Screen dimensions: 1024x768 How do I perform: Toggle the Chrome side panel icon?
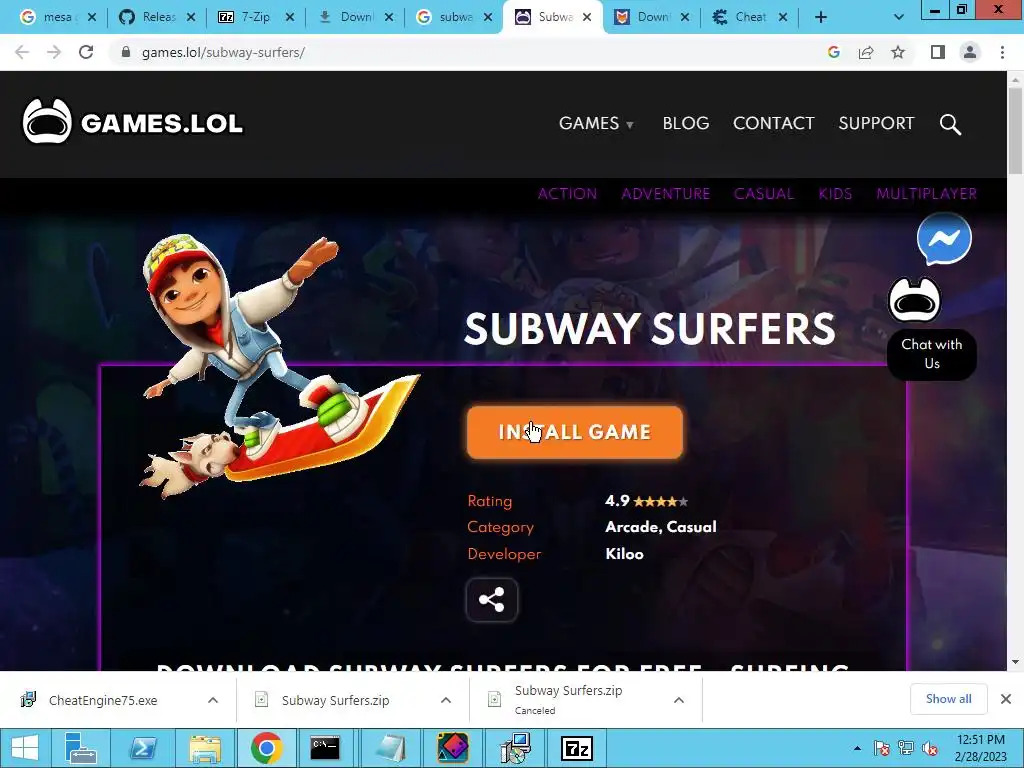click(x=938, y=52)
